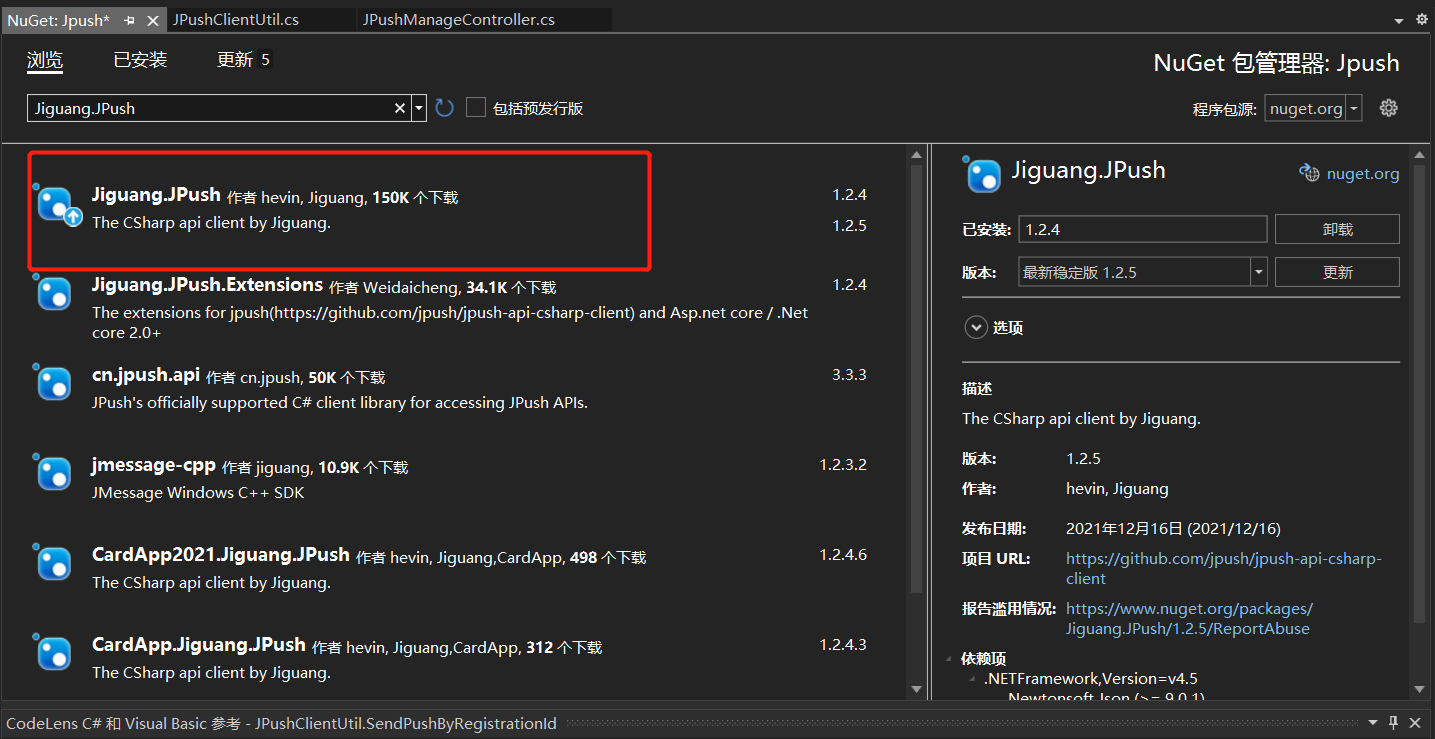Click the jmessage-cpp package icon
The height and width of the screenshot is (739, 1435).
[x=54, y=473]
